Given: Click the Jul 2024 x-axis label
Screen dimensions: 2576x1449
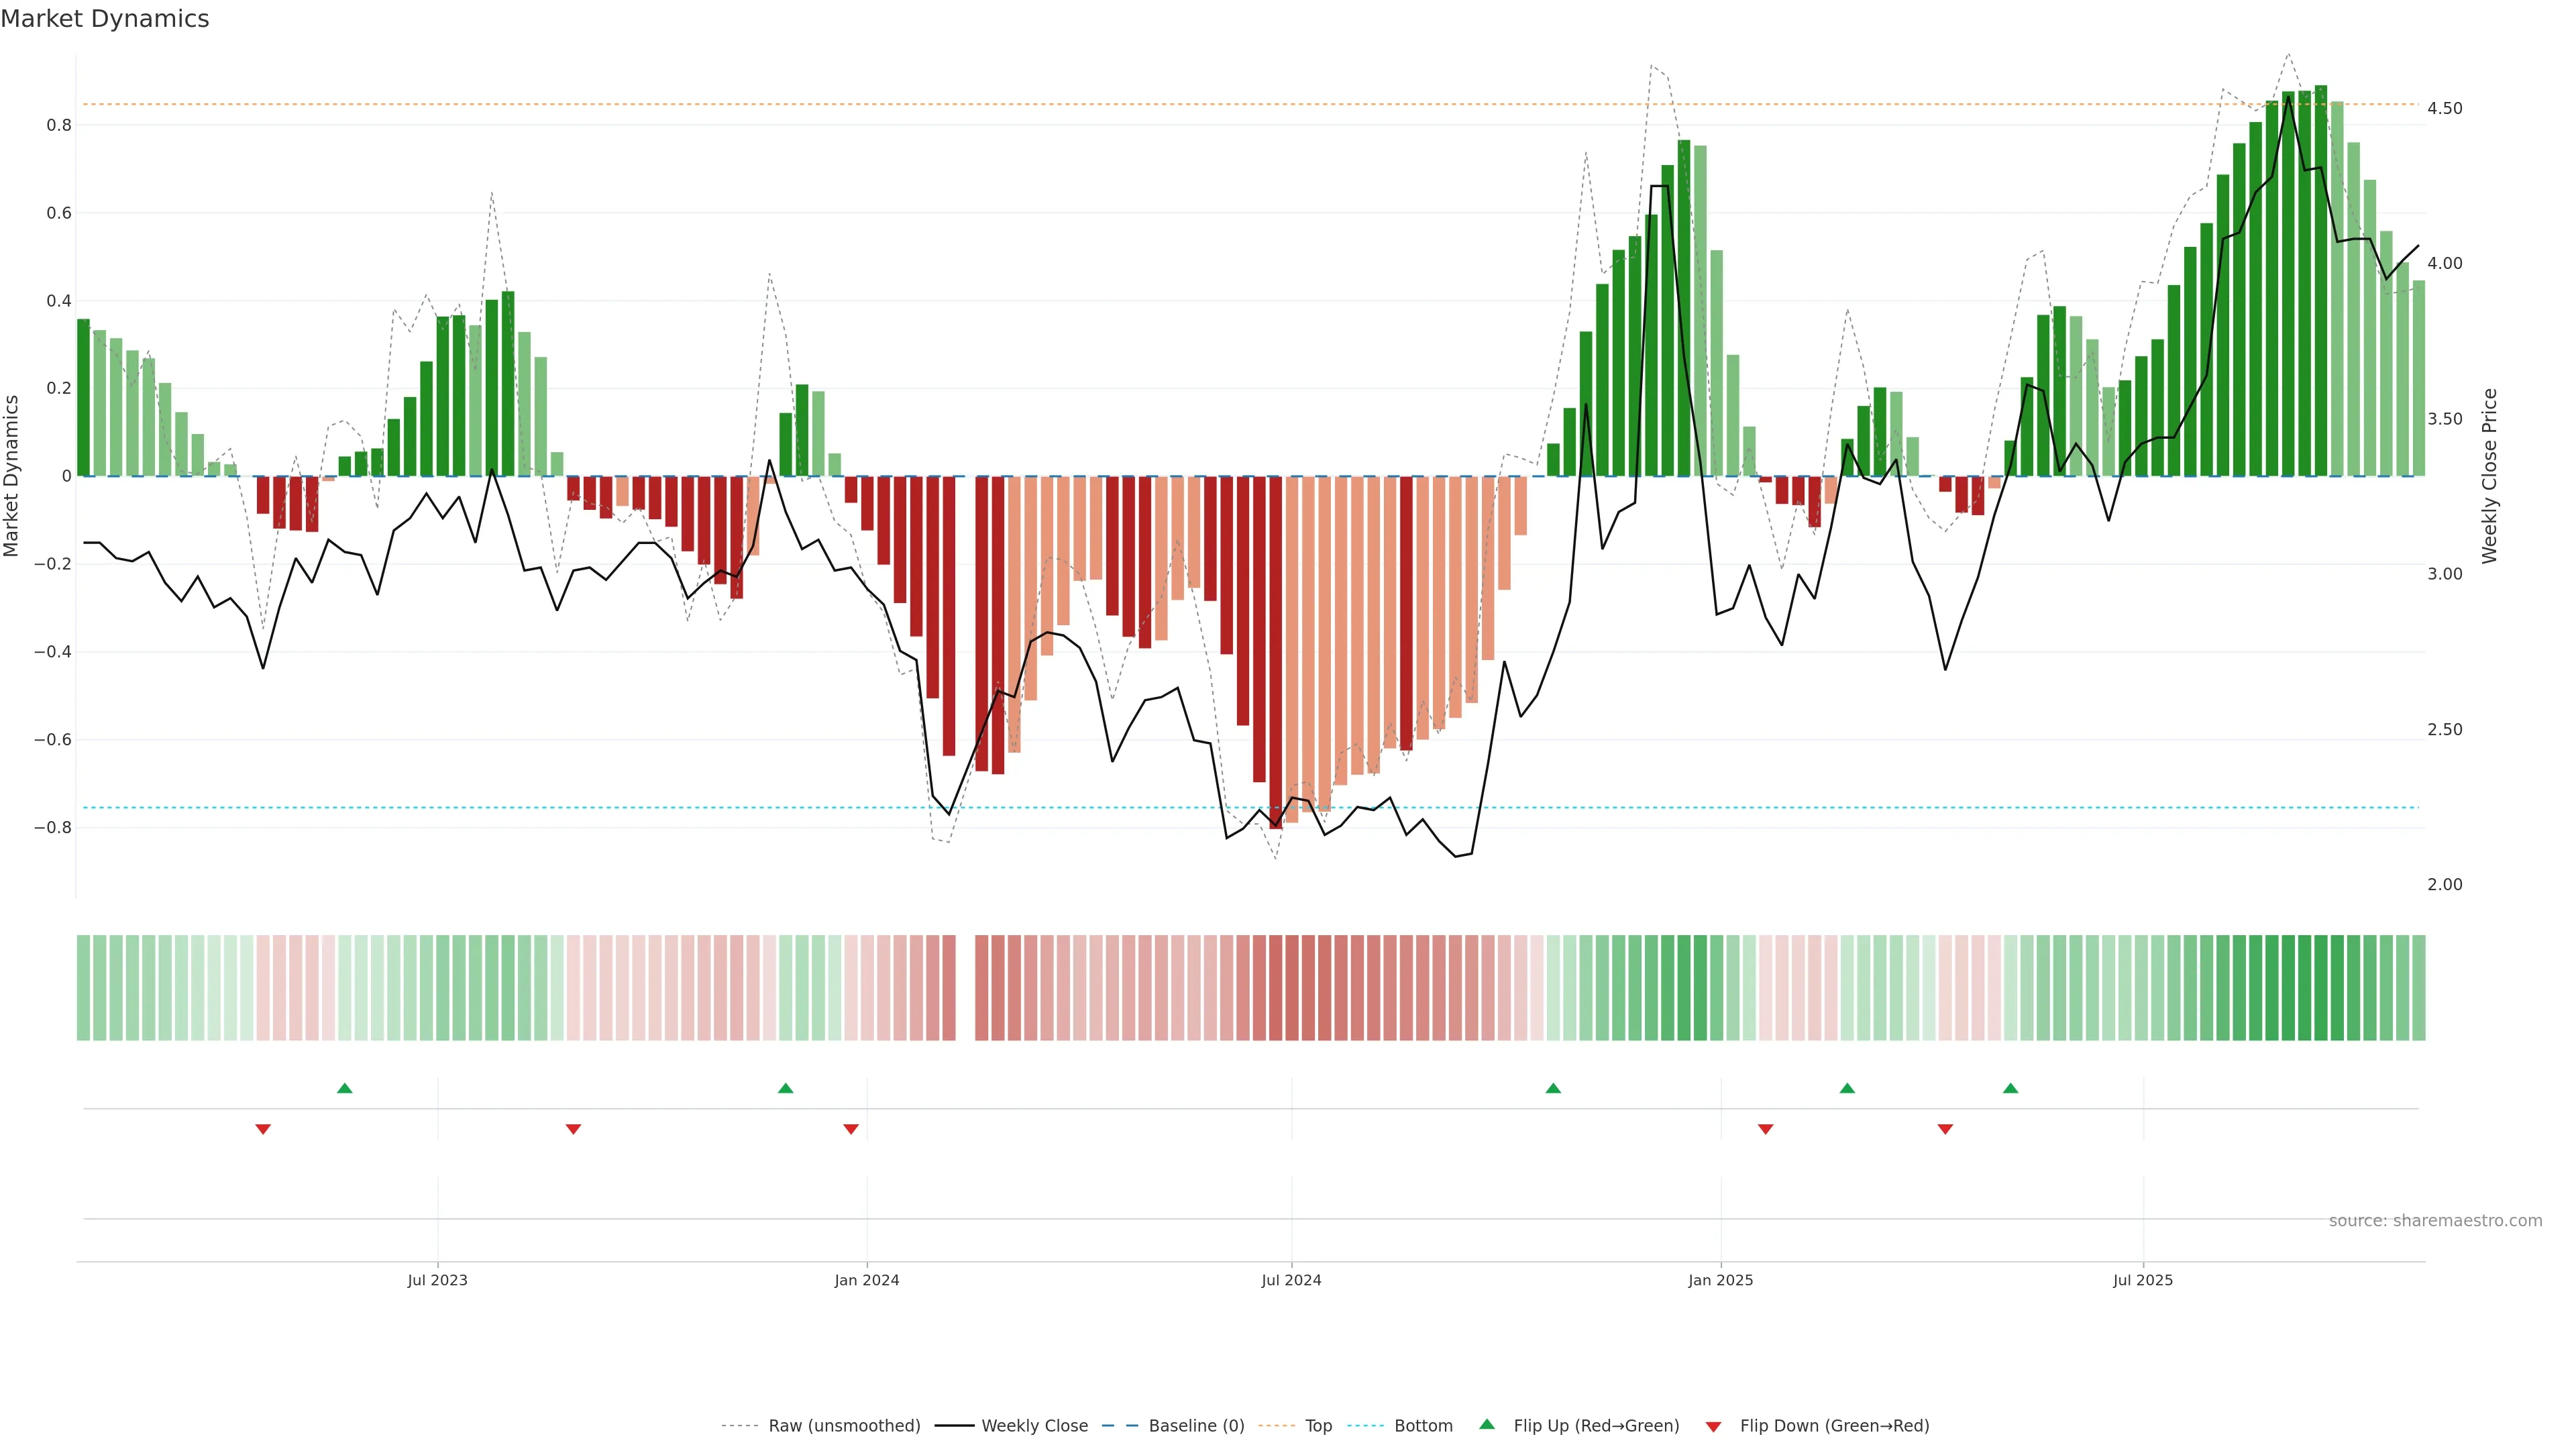Looking at the screenshot, I should [x=1291, y=1280].
